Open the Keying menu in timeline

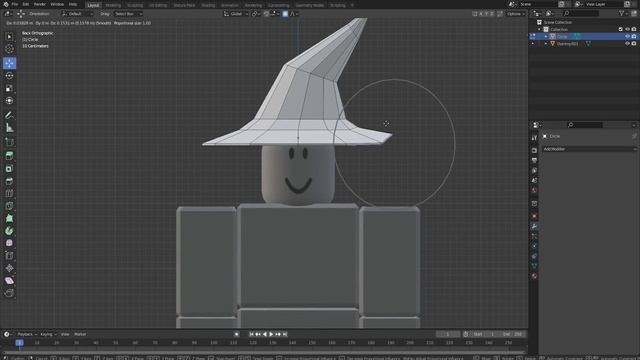click(48, 334)
